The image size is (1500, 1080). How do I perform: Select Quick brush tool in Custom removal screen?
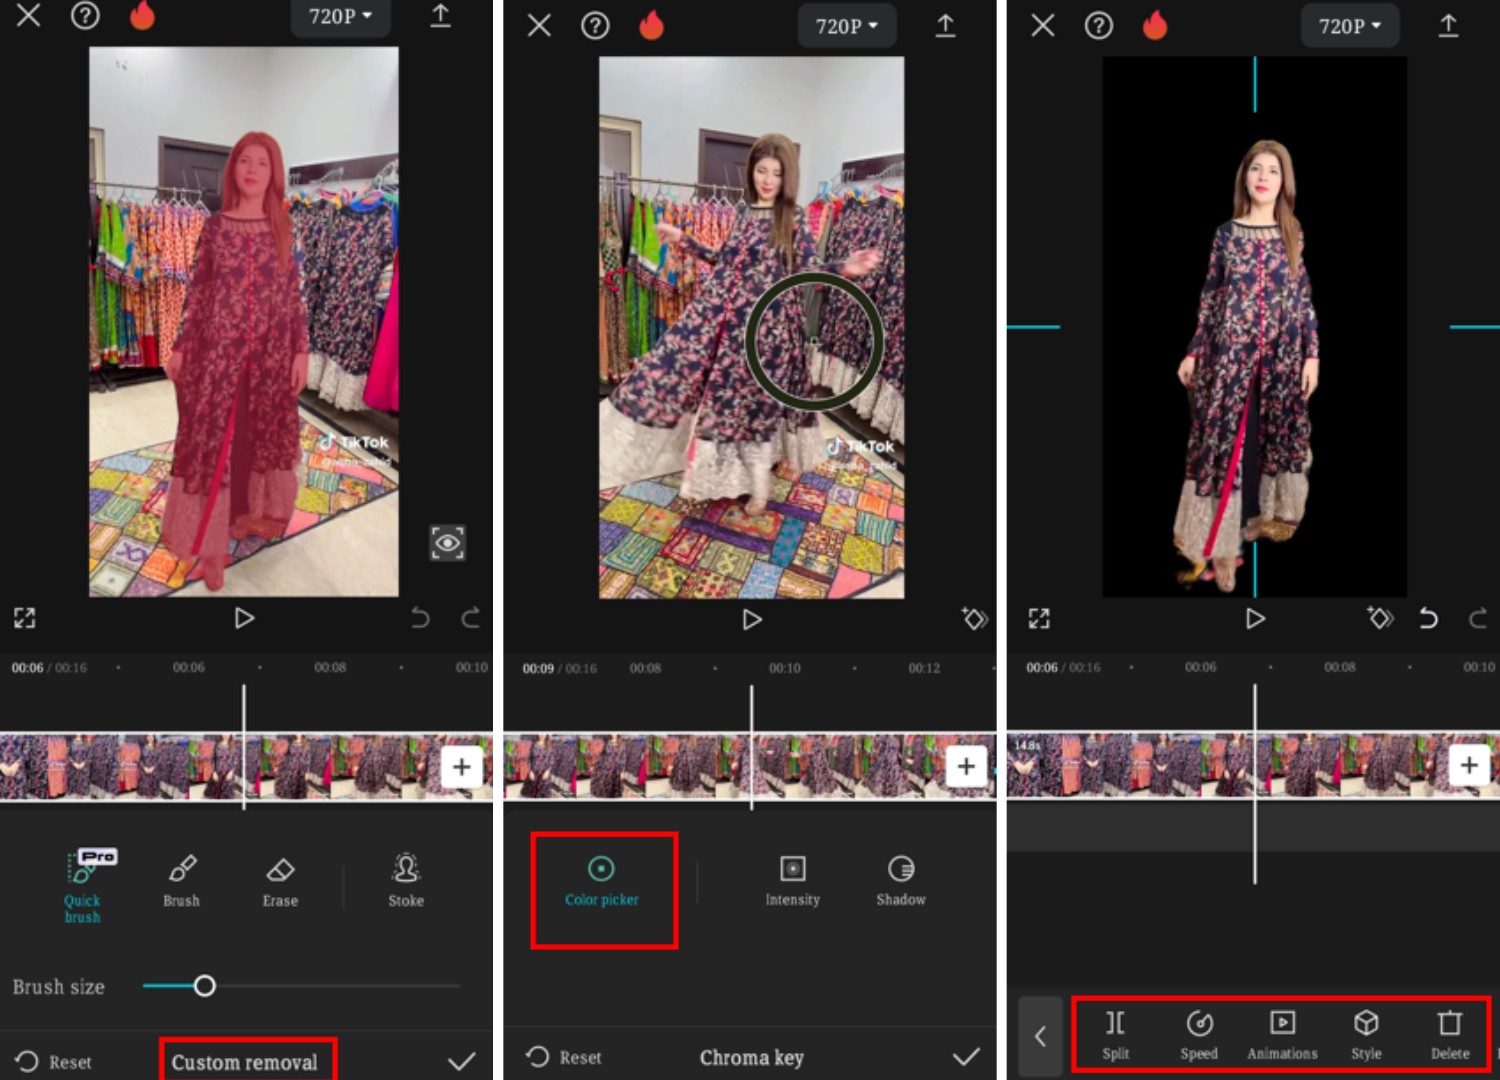(84, 886)
